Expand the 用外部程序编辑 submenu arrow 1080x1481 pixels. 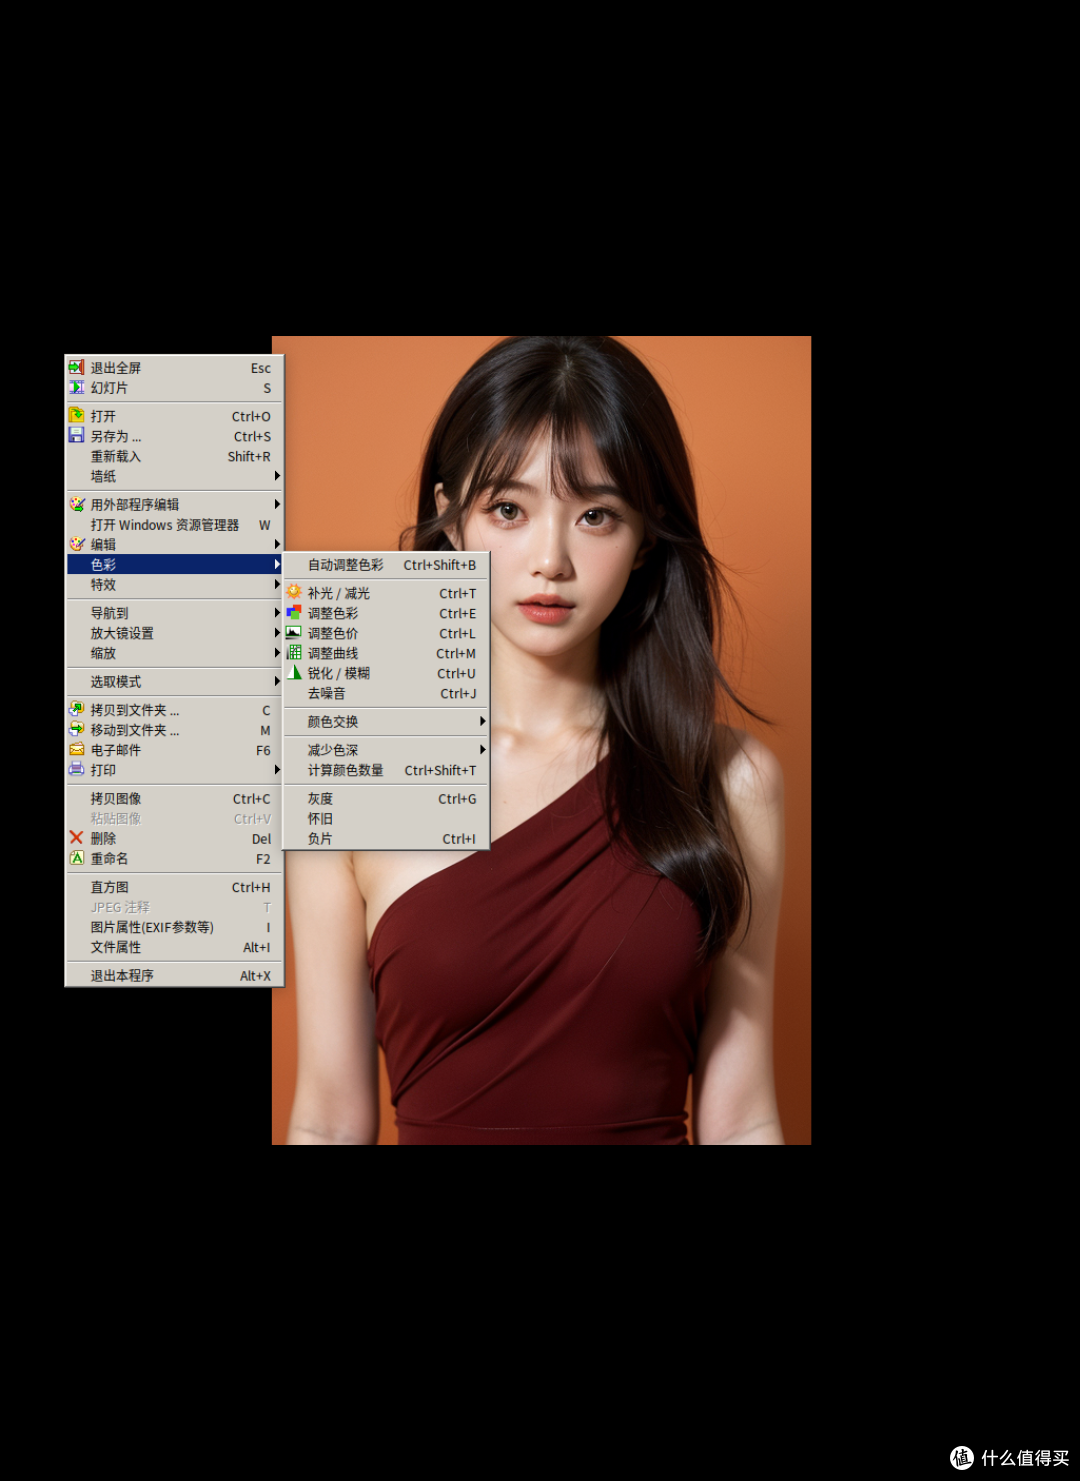click(277, 504)
